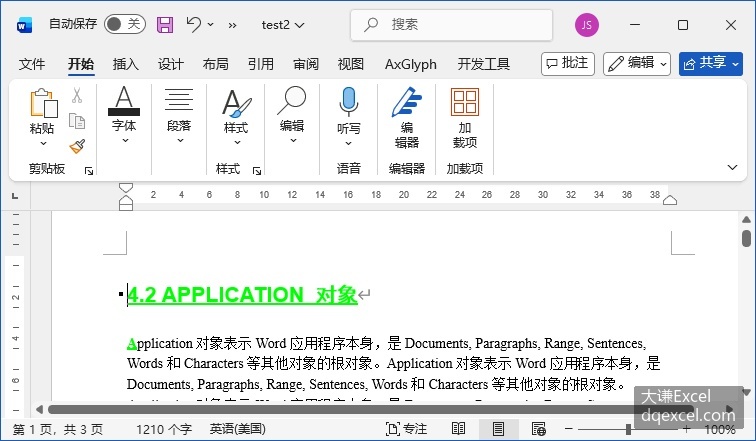Switch to read mode view
Viewport: 756px width, 441px height.
point(459,428)
